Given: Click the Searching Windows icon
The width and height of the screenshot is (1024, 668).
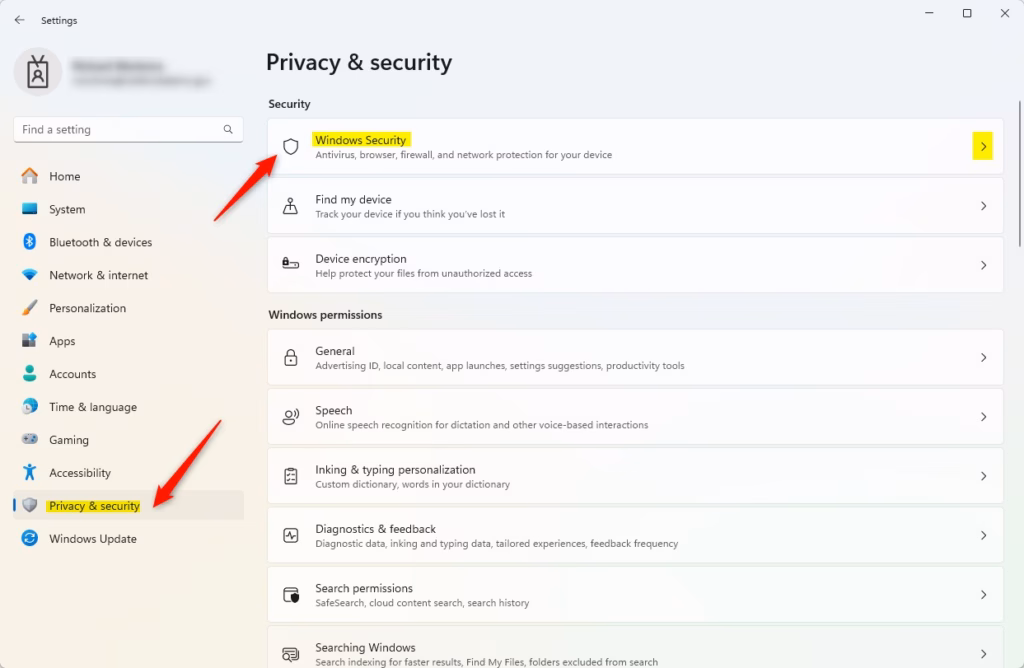Looking at the screenshot, I should coord(291,654).
